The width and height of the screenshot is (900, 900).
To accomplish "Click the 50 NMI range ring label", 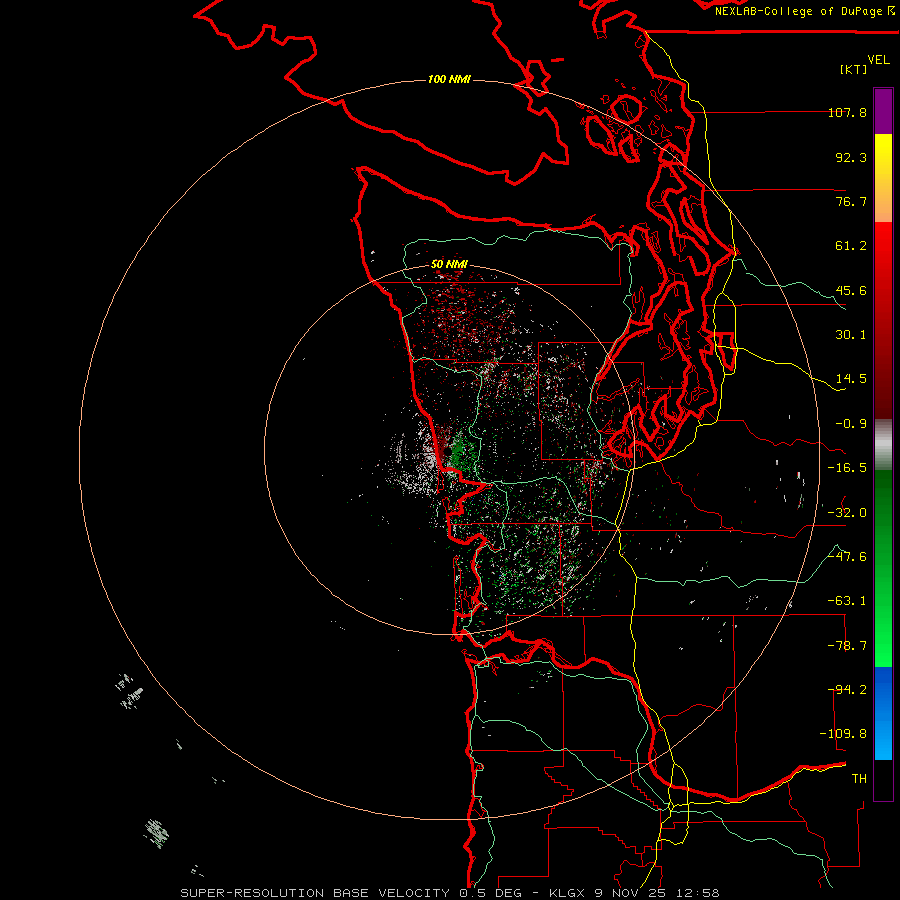I will [449, 264].
